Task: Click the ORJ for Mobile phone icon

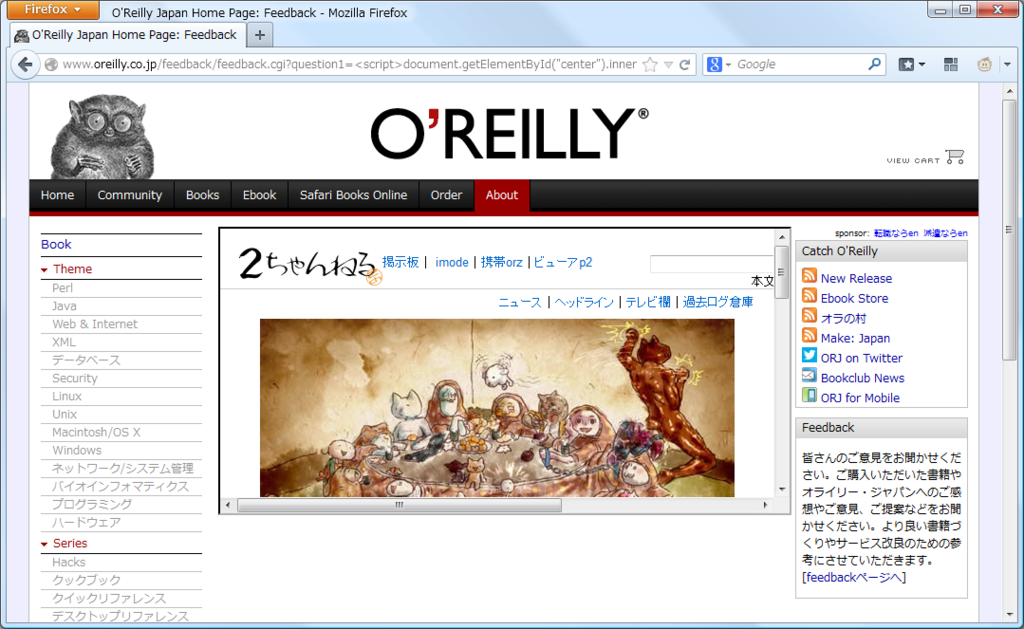Action: (809, 395)
